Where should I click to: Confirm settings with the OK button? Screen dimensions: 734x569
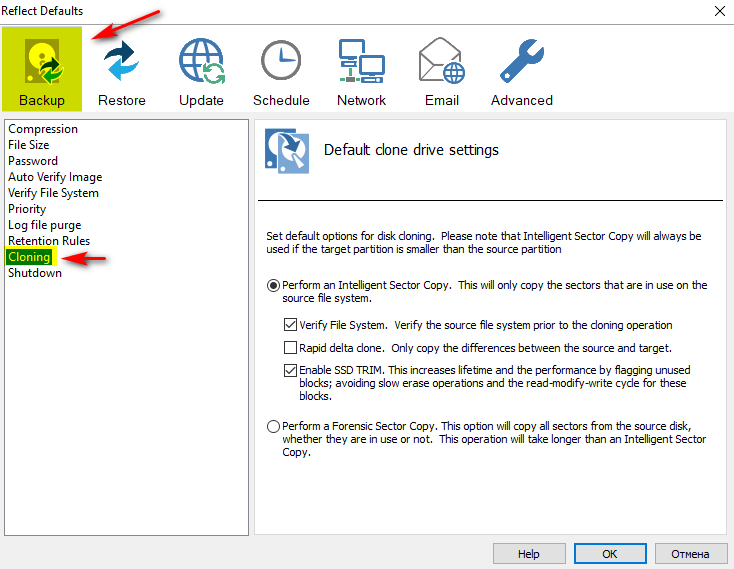pos(610,554)
